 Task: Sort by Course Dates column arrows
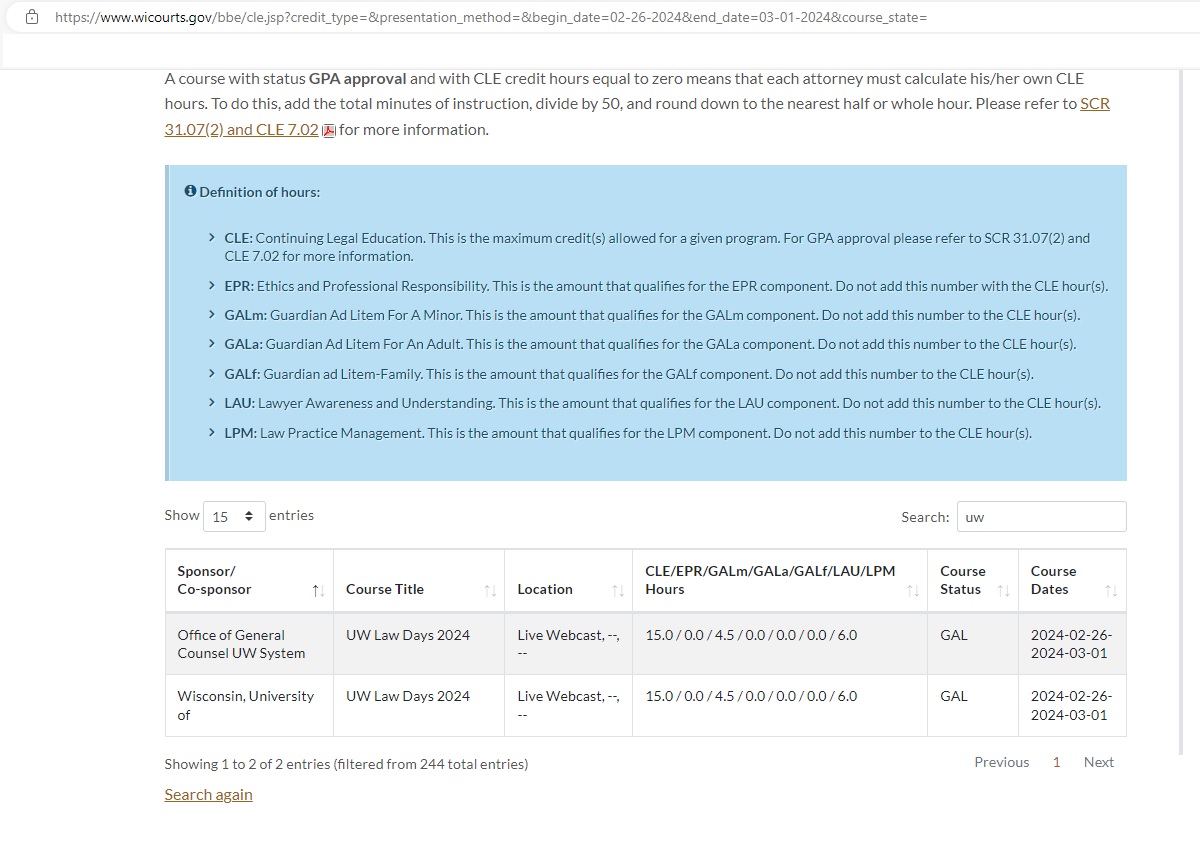coord(1111,591)
